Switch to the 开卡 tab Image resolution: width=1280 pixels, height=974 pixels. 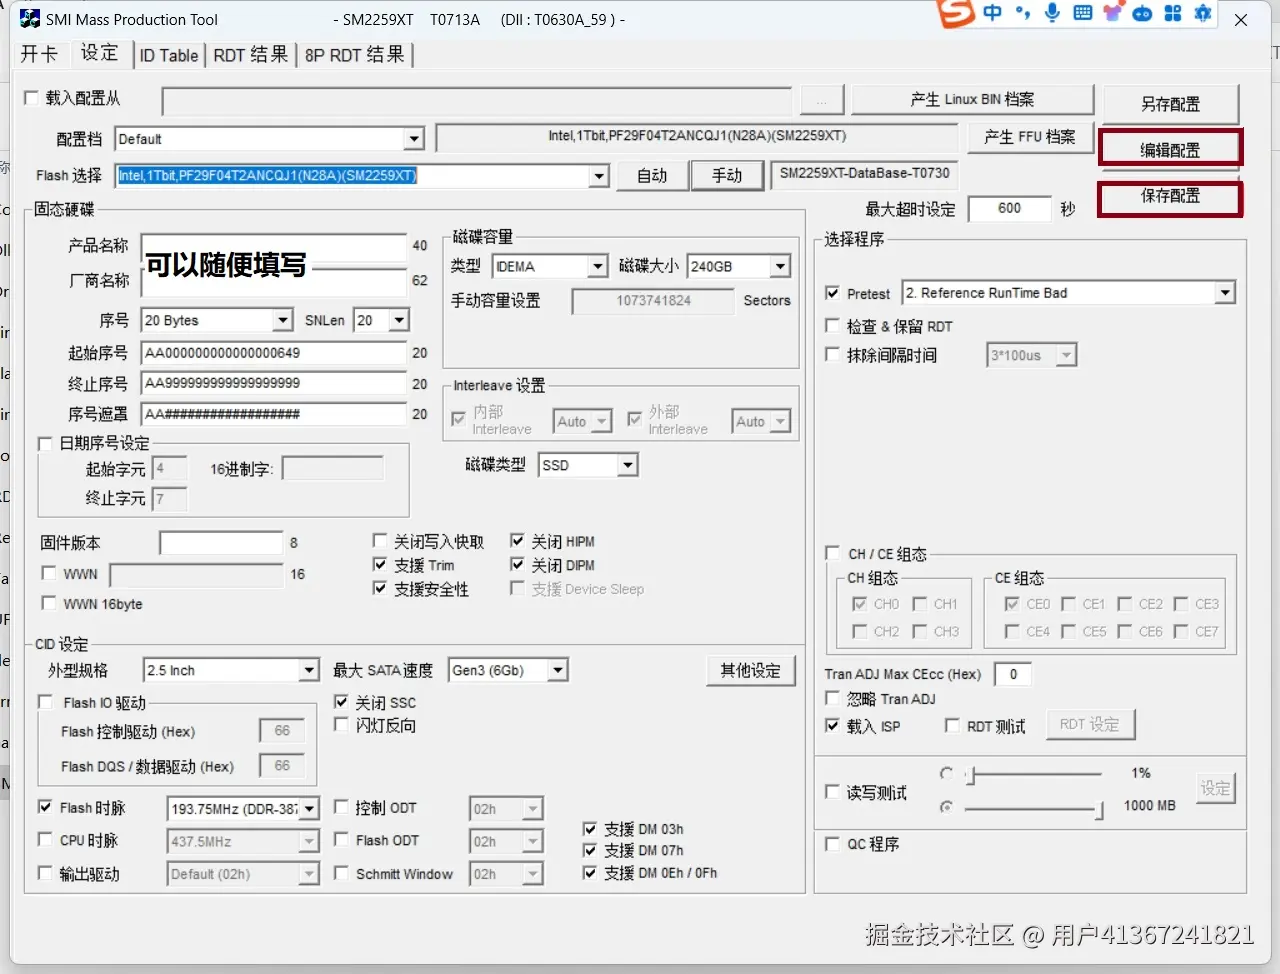(39, 54)
